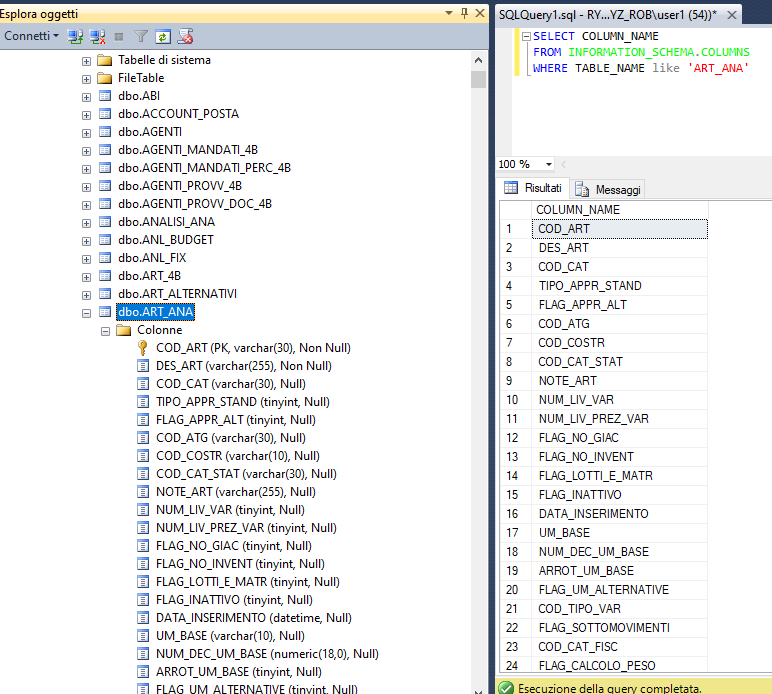The height and width of the screenshot is (694, 772).
Task: Click the primary key icon of COD_ART
Action: pyautogui.click(x=142, y=348)
